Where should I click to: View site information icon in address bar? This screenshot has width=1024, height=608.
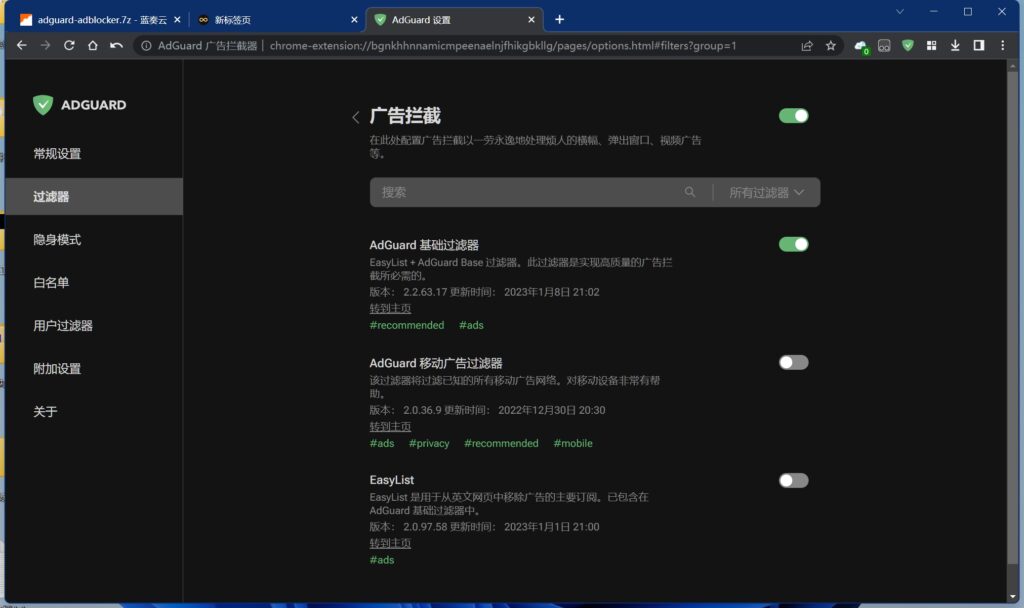pyautogui.click(x=146, y=46)
